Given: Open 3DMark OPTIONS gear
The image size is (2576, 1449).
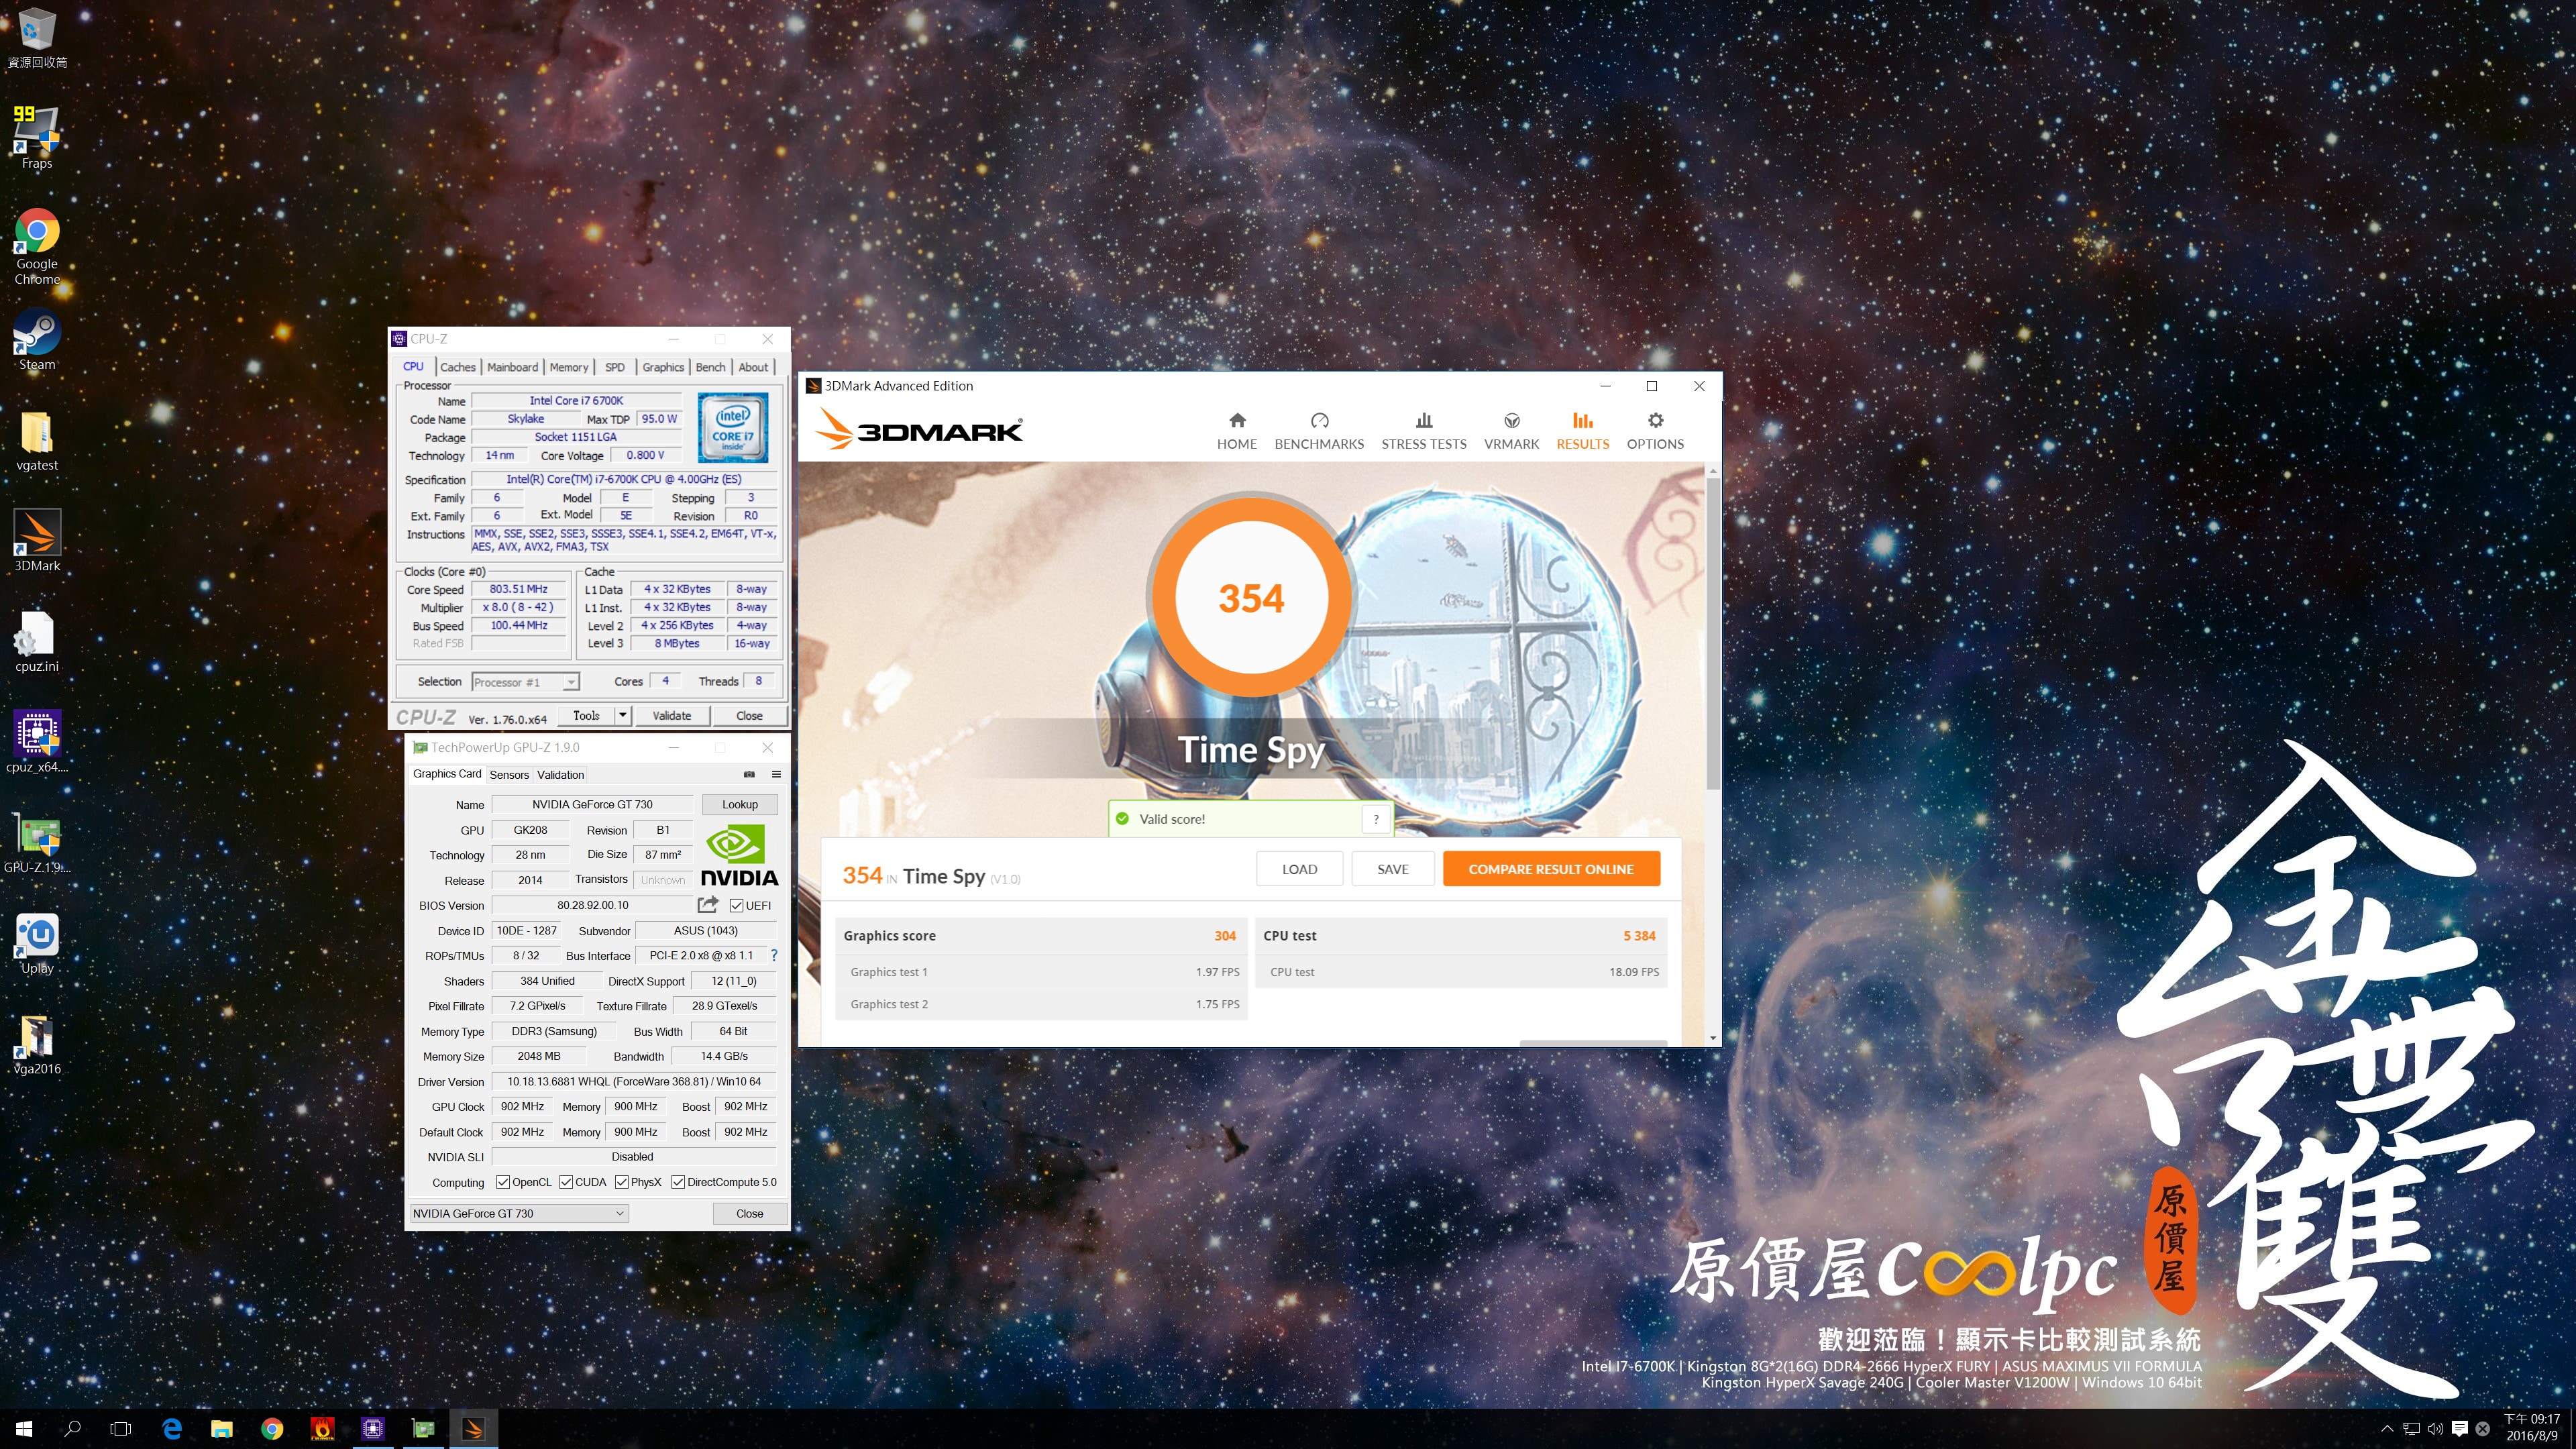Looking at the screenshot, I should tap(1655, 431).
